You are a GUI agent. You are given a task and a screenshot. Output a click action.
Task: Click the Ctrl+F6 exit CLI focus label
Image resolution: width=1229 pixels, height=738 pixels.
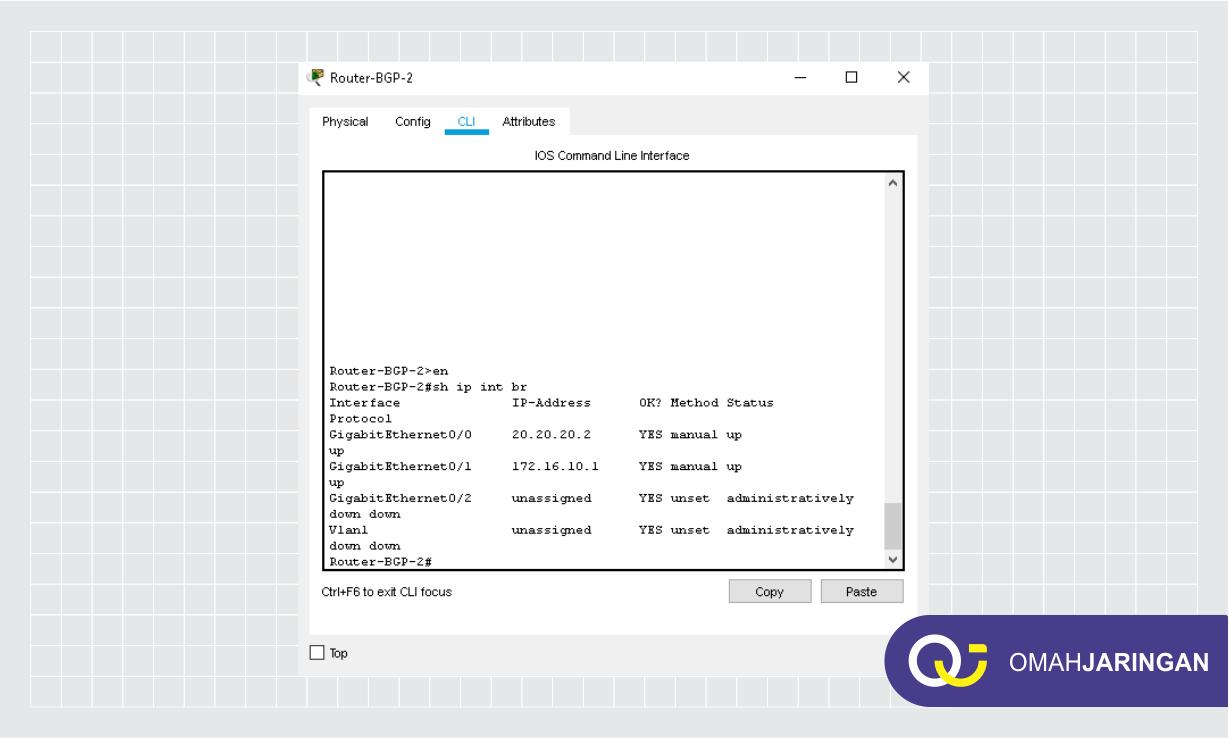pyautogui.click(x=385, y=591)
